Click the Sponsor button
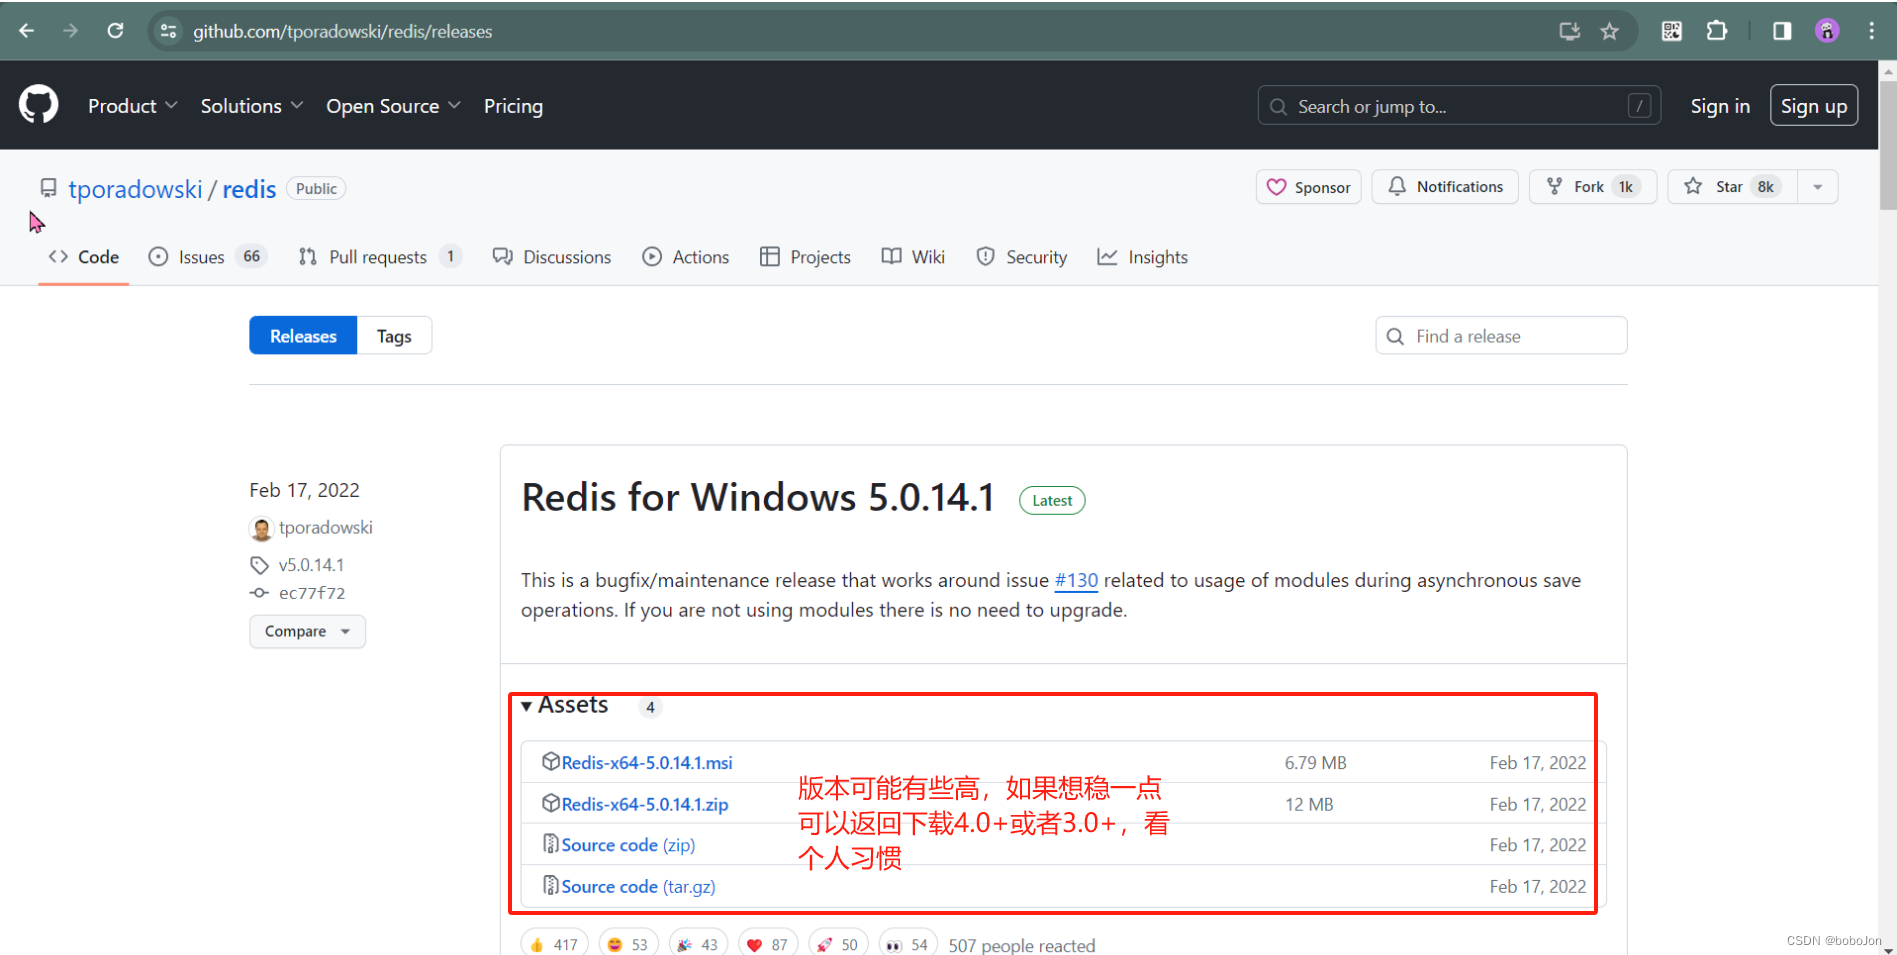The height and width of the screenshot is (955, 1897). click(1308, 187)
